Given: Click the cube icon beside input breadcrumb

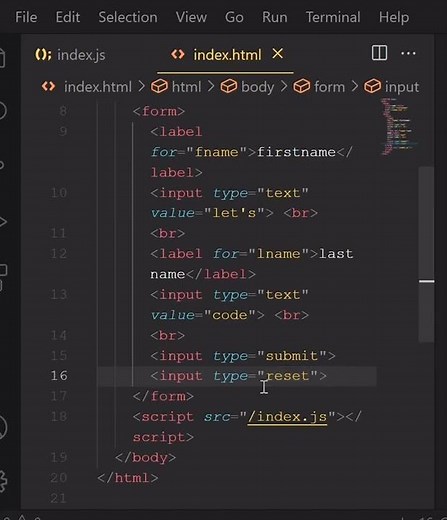Looking at the screenshot, I should (372, 87).
